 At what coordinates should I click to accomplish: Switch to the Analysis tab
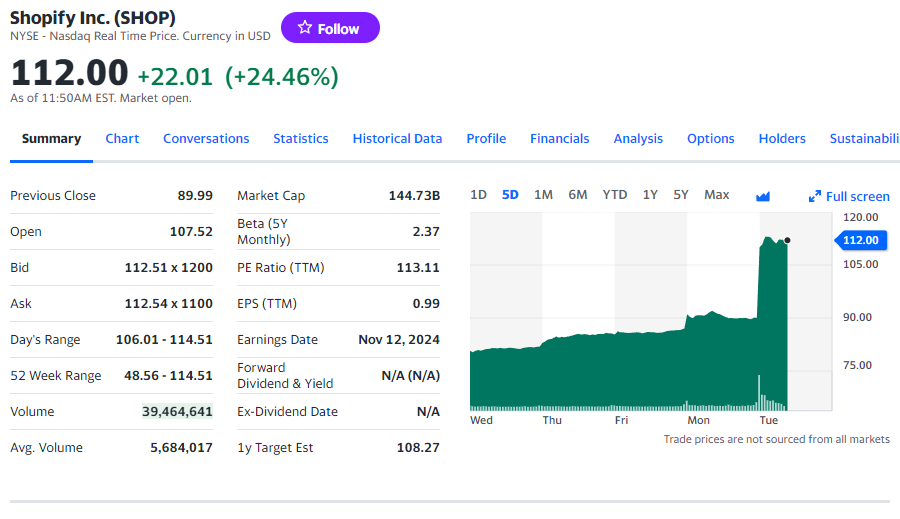click(638, 138)
